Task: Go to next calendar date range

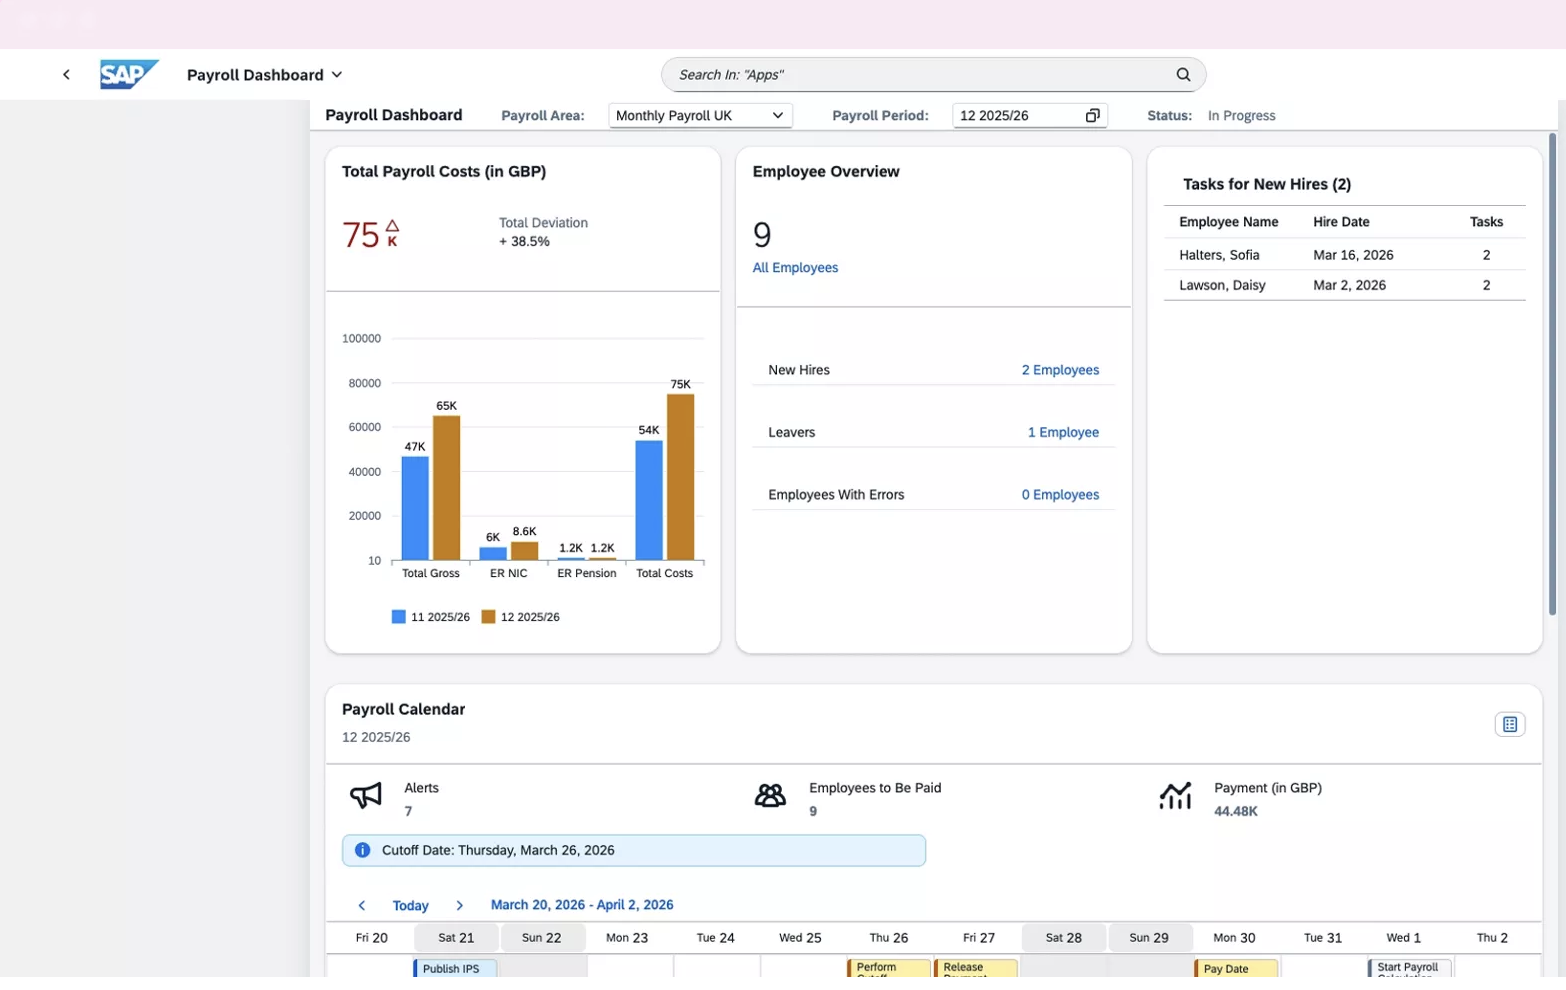Action: (460, 906)
